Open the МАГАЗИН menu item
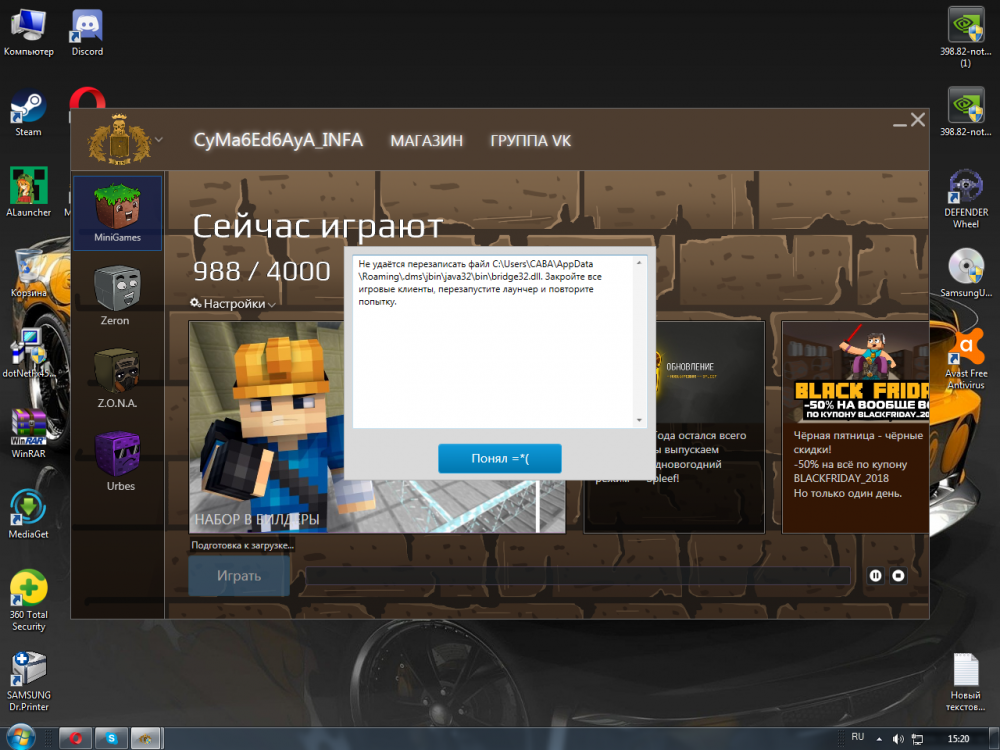1000x750 pixels. [x=426, y=141]
